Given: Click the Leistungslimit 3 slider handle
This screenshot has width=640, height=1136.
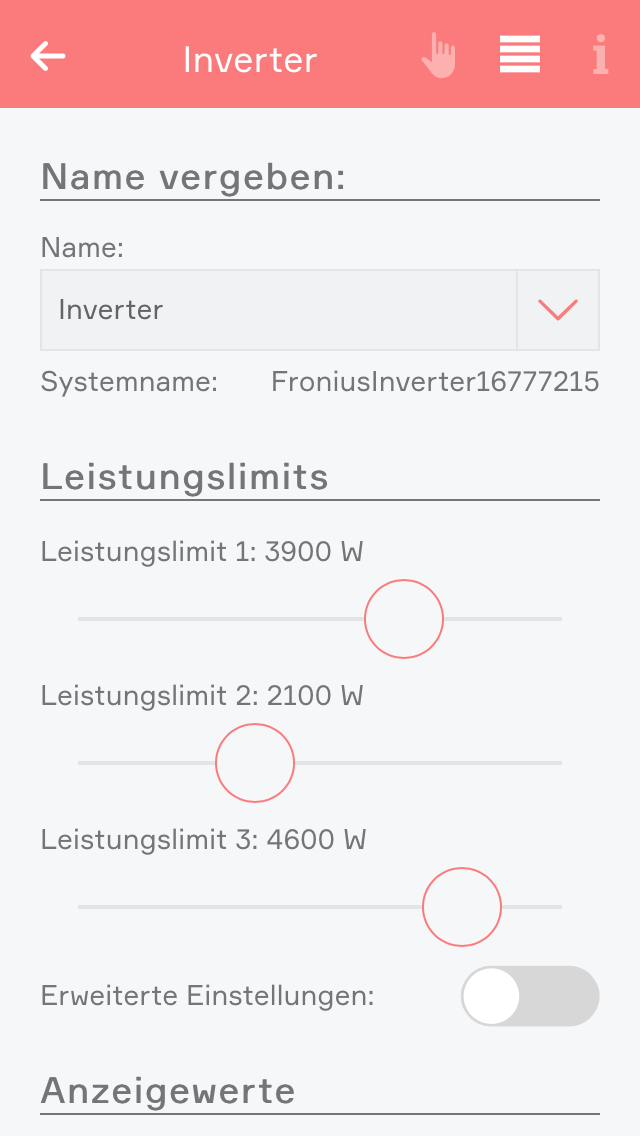Looking at the screenshot, I should point(462,907).
